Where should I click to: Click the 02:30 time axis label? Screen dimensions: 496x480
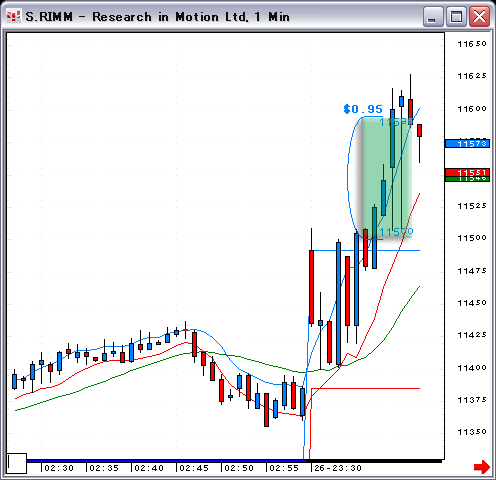(x=59, y=468)
